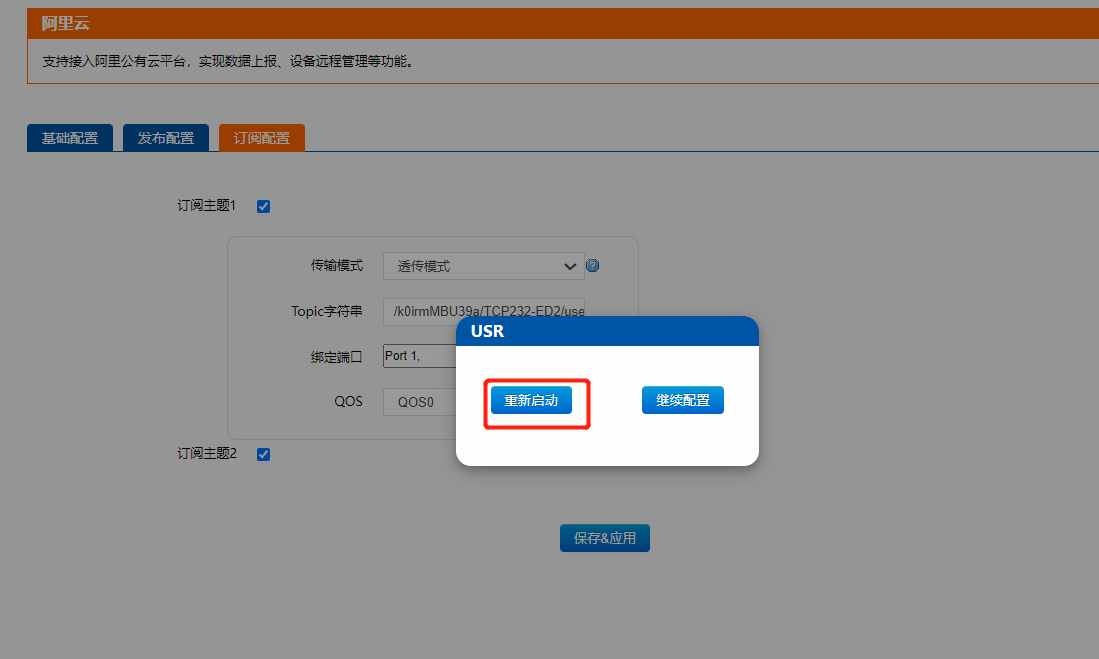Uncheck the 订阅主题1 checkbox
The height and width of the screenshot is (659, 1099).
(264, 207)
